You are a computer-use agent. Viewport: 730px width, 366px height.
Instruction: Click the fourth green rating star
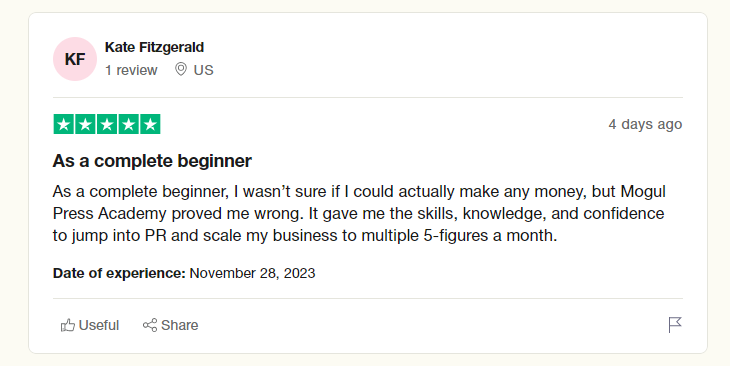click(x=128, y=124)
